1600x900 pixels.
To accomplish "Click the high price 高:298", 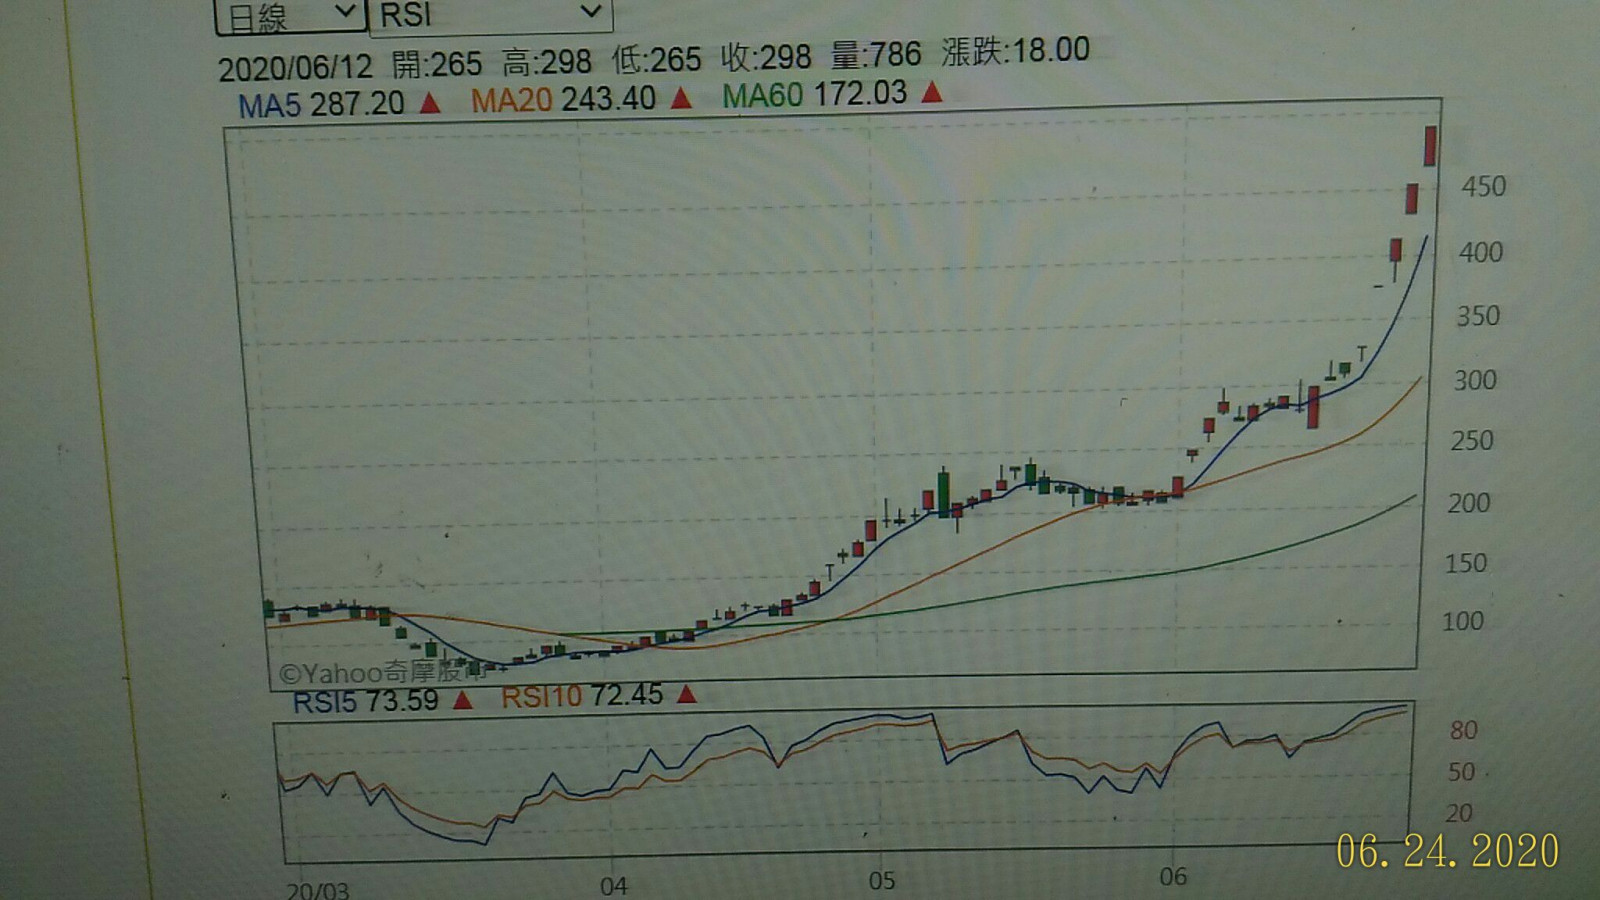I will [546, 63].
